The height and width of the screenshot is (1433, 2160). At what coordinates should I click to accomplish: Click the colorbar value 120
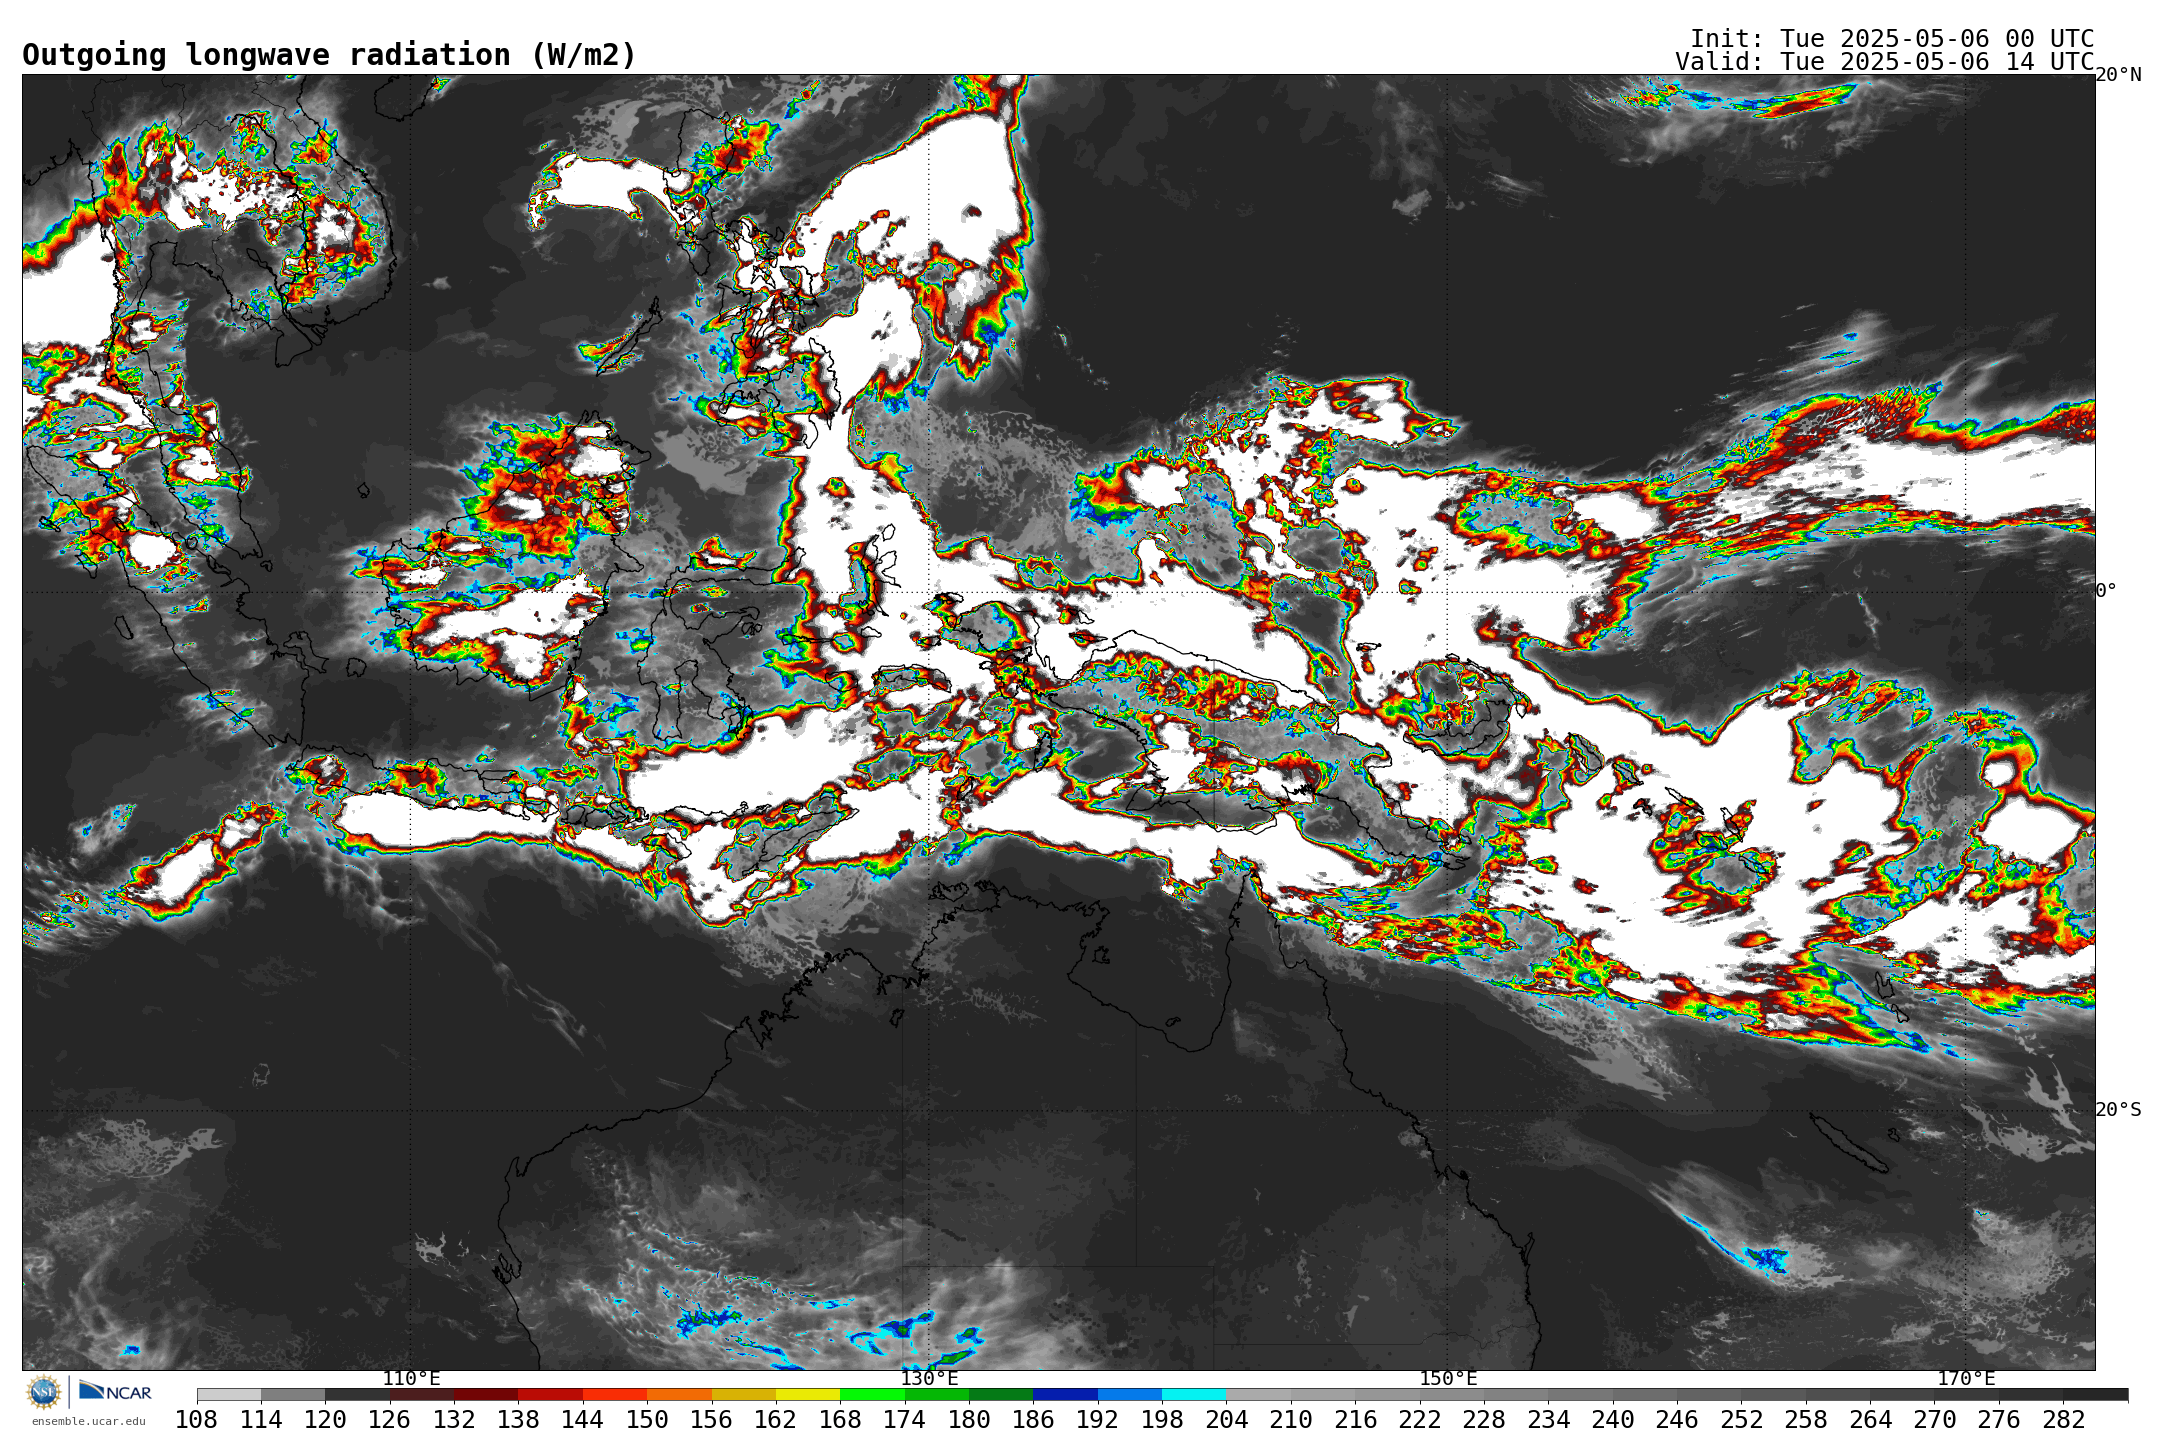click(x=325, y=1419)
